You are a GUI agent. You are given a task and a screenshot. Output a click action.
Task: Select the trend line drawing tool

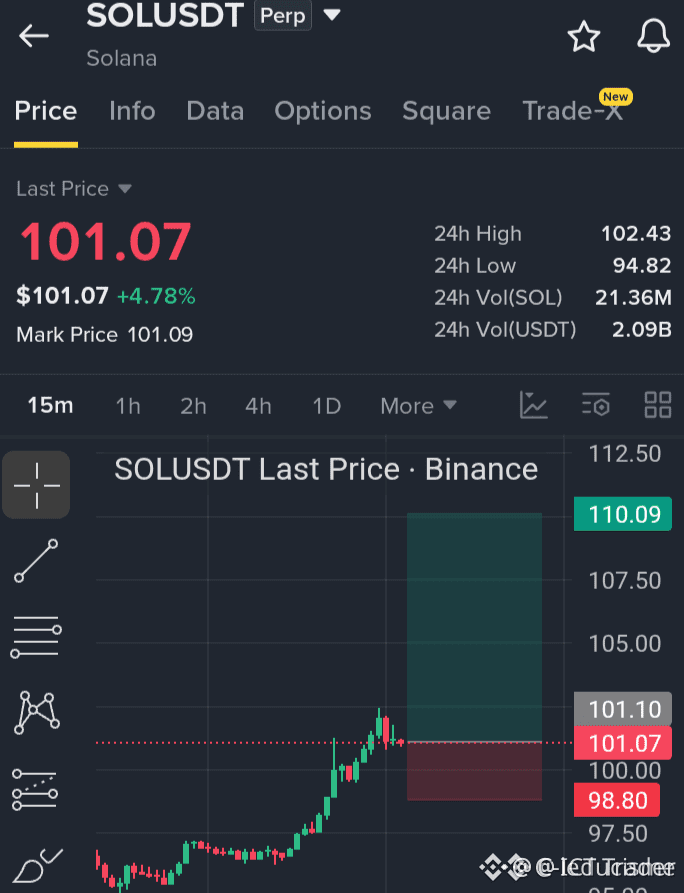36,561
